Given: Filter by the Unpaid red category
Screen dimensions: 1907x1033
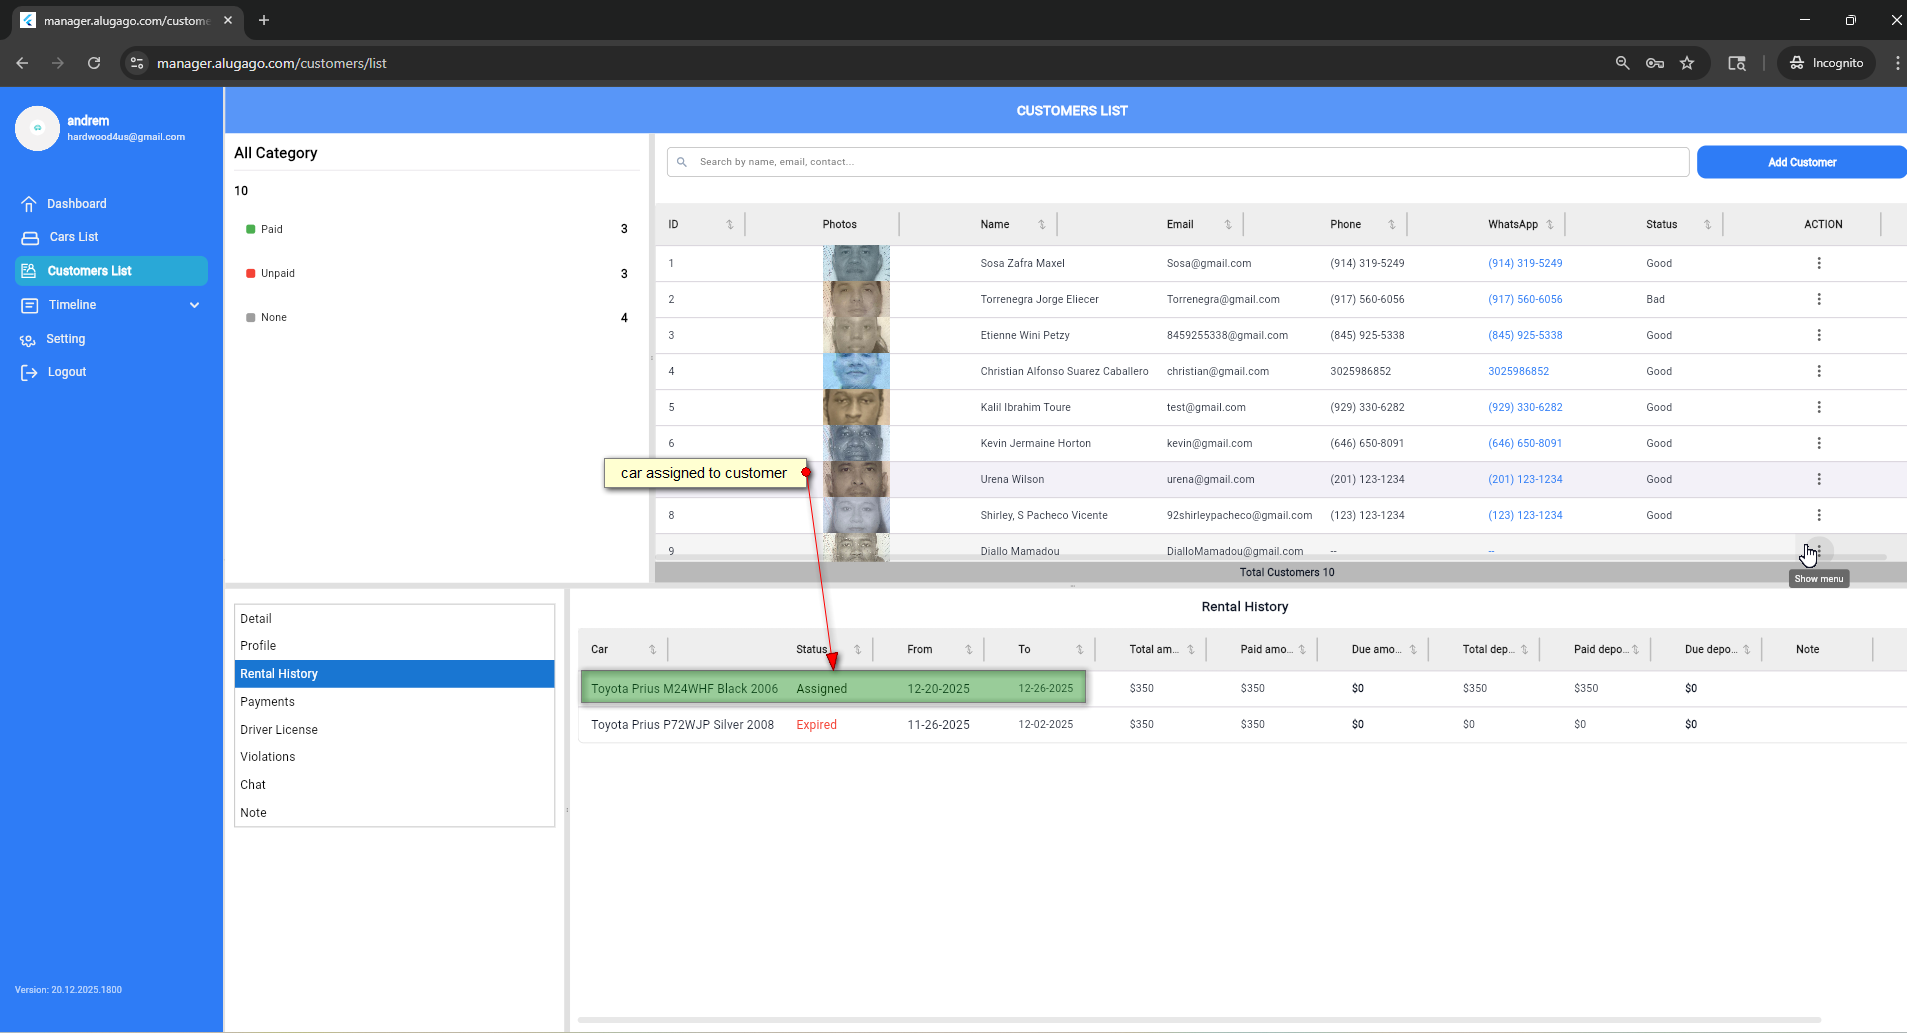Looking at the screenshot, I should pyautogui.click(x=277, y=274).
